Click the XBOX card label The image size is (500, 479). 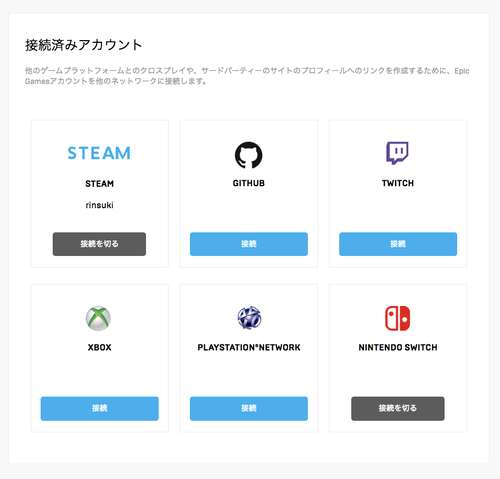pyautogui.click(x=99, y=347)
